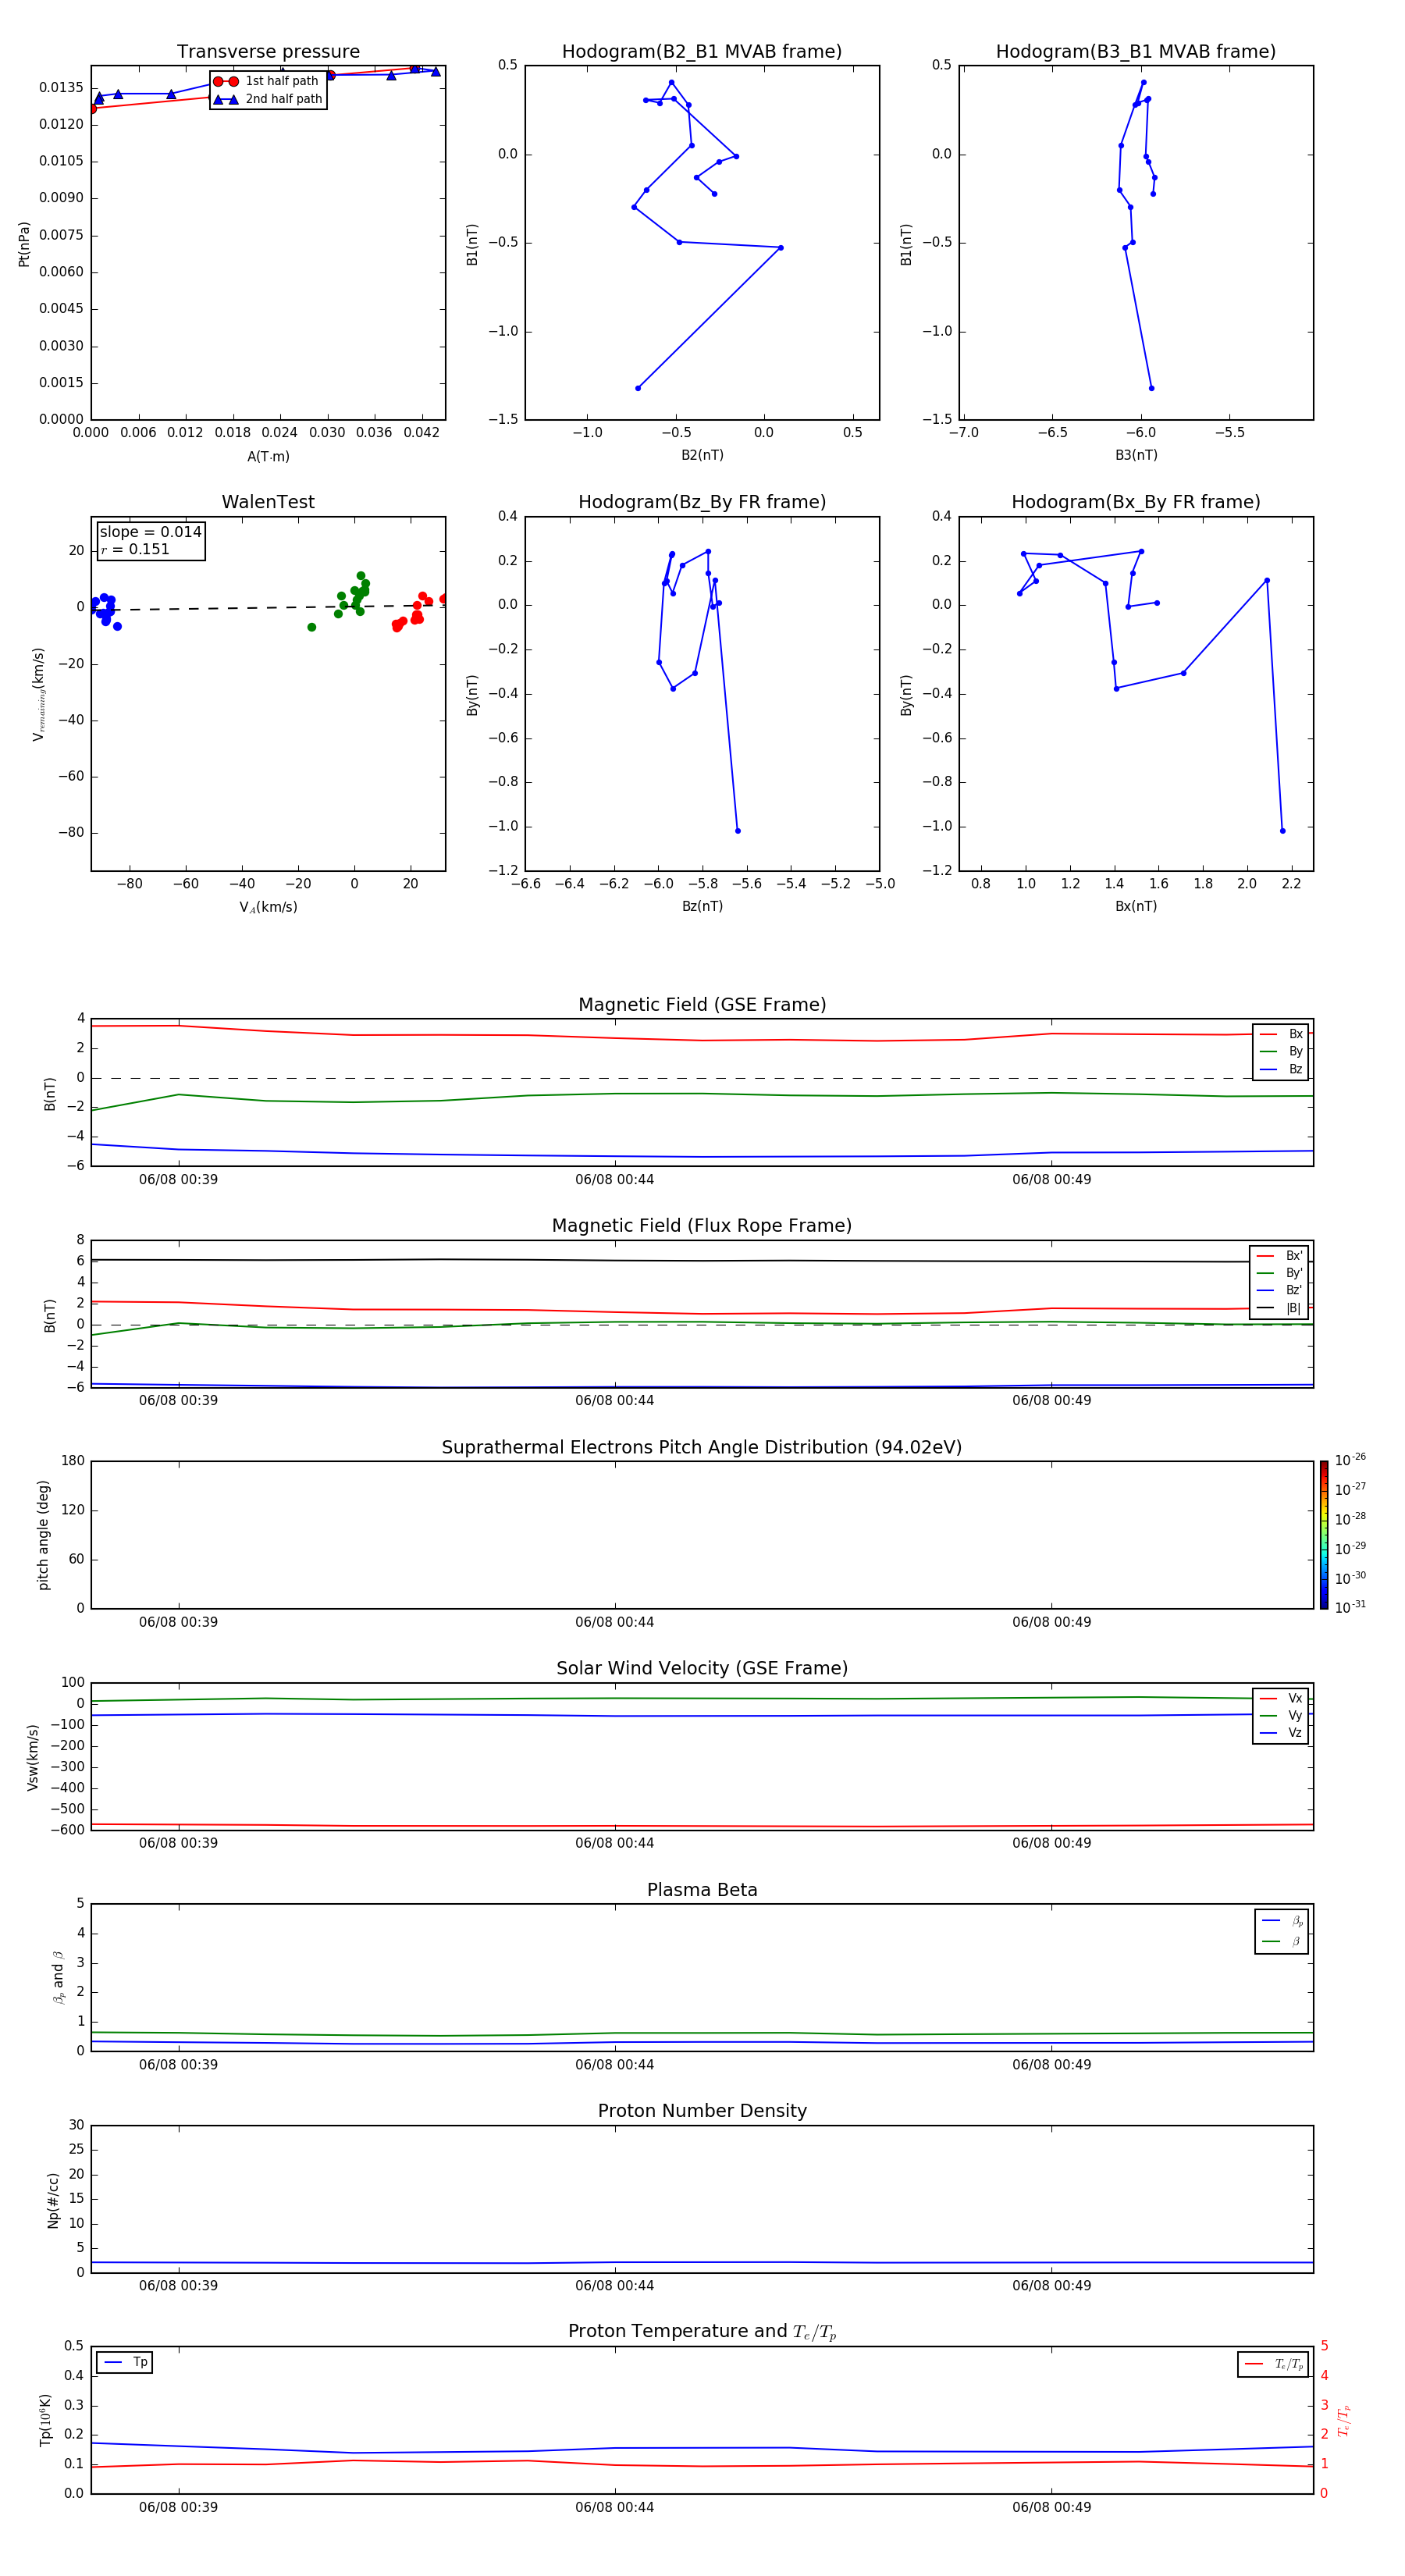Select Bz' entry in flux rope legend
Viewport: 1405px width, 2576px height.
pos(1279,1290)
